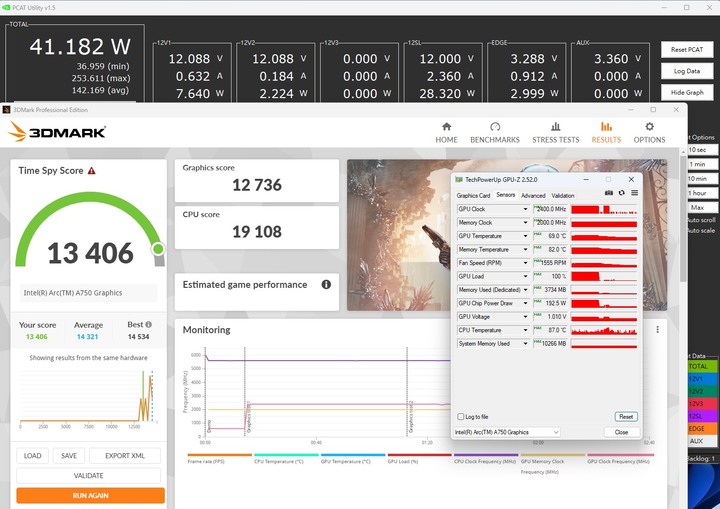Switch to Graphics Card tab in GPU-Z
This screenshot has width=720, height=509.
pos(473,196)
